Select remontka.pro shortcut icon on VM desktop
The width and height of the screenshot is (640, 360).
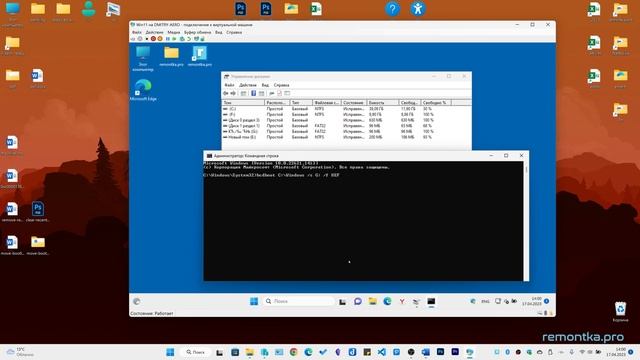coord(200,56)
